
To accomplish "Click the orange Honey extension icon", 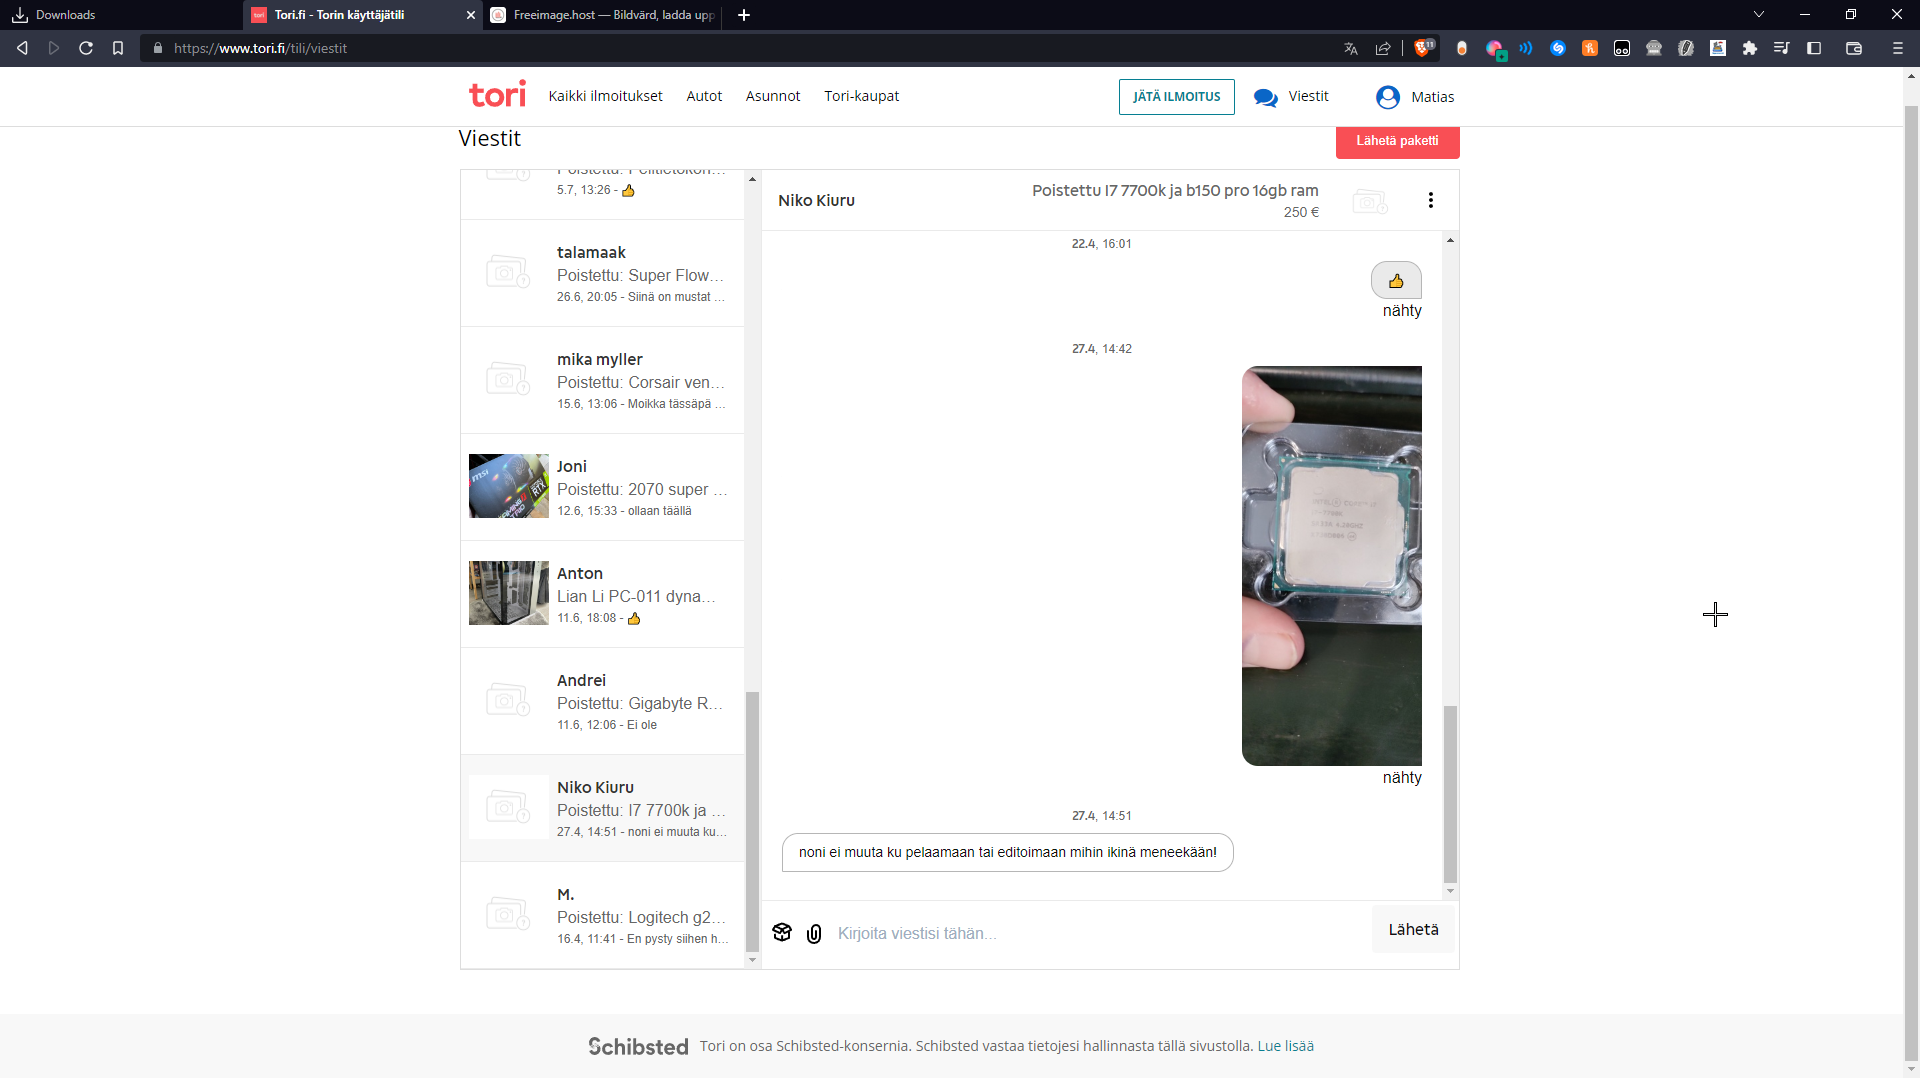I will pyautogui.click(x=1590, y=48).
